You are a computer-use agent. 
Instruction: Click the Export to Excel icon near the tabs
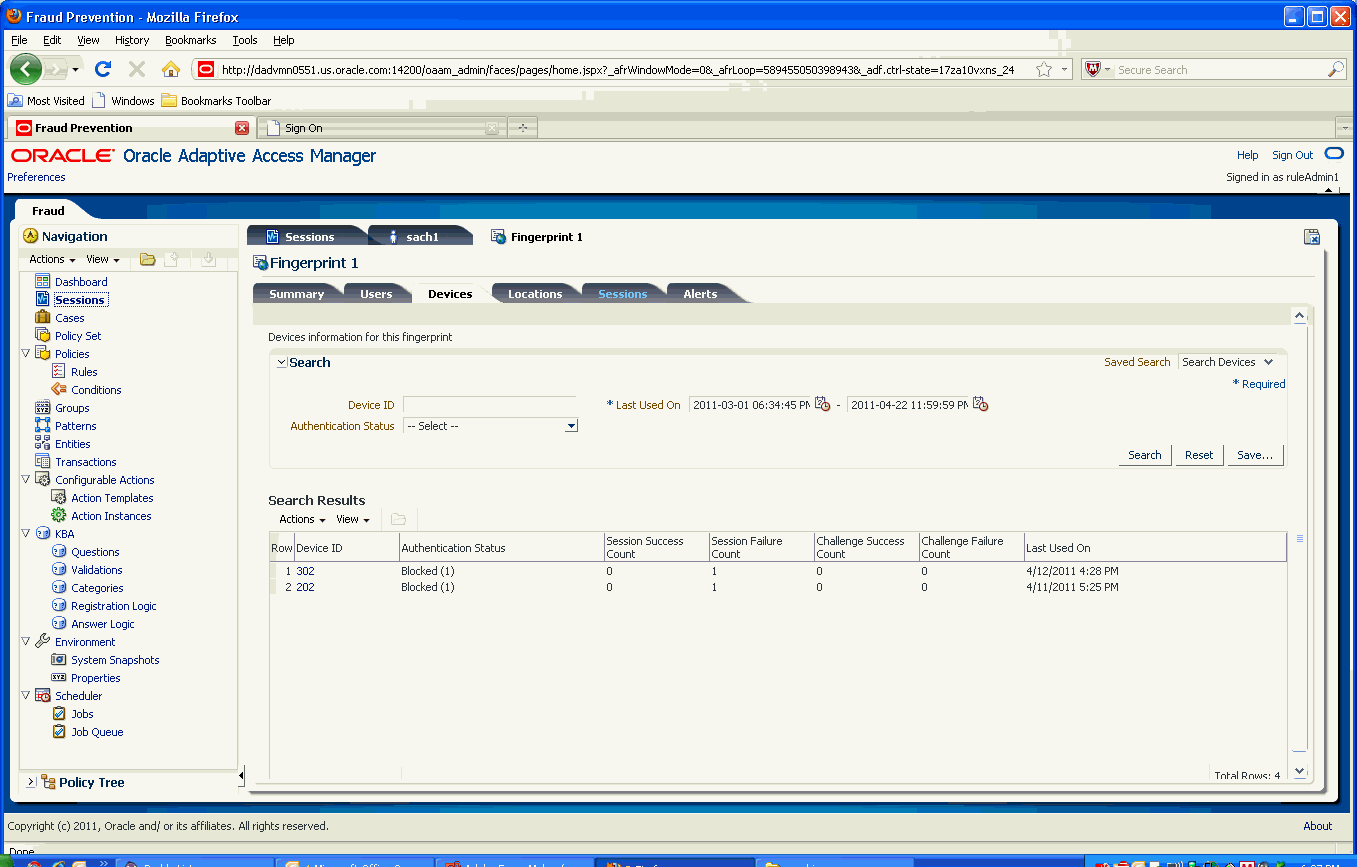click(1311, 237)
